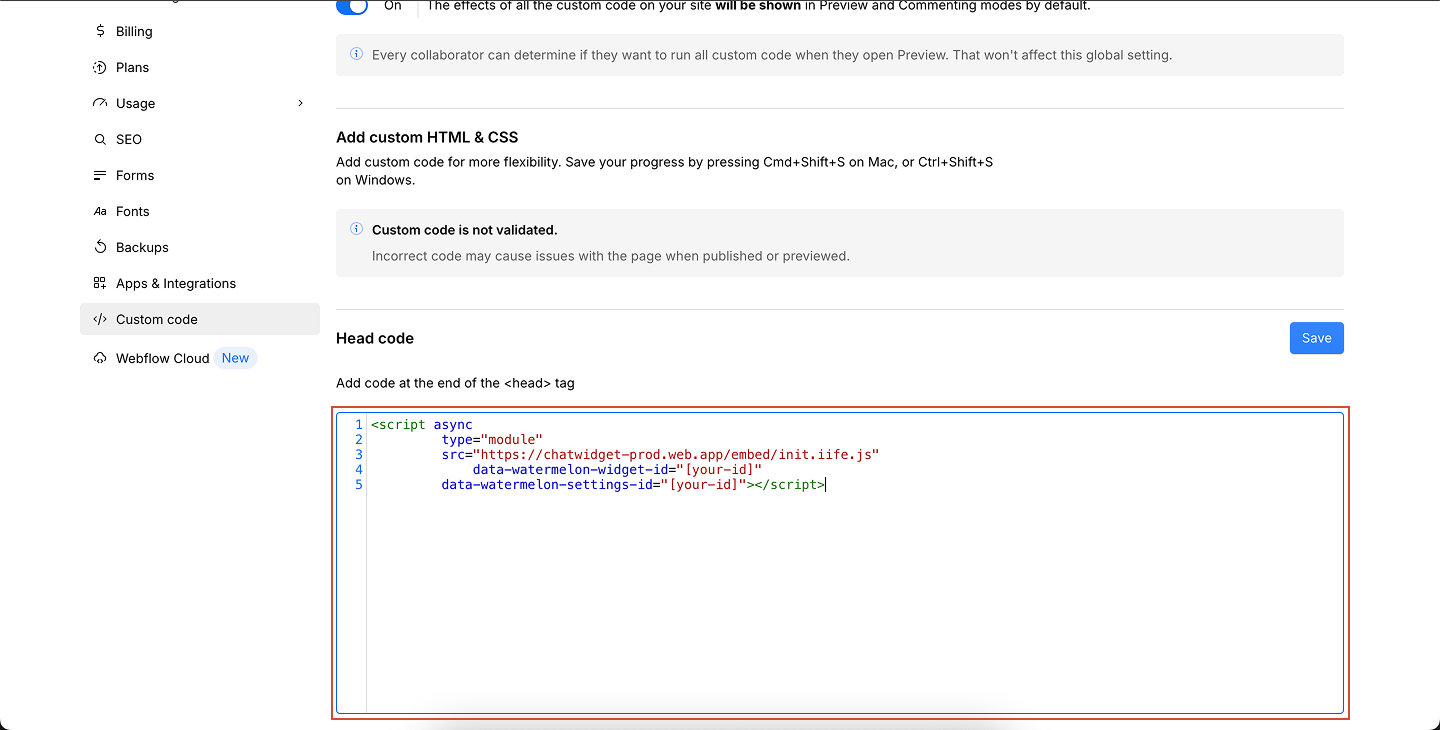Click info icon beside validation warning
Viewport: 1440px width, 730px height.
pos(356,229)
